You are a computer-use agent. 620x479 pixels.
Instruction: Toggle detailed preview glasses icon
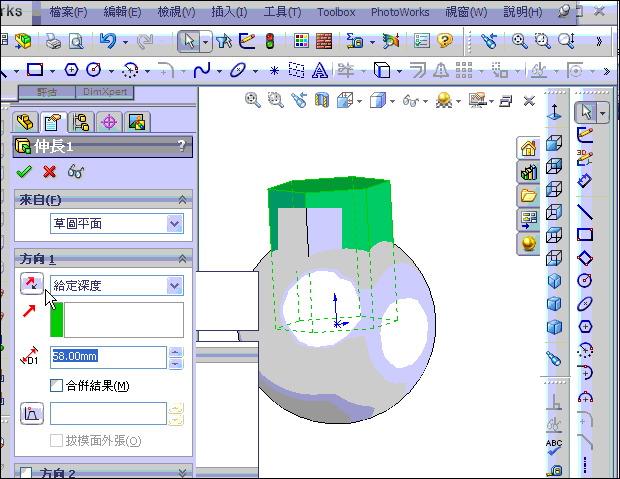point(76,172)
